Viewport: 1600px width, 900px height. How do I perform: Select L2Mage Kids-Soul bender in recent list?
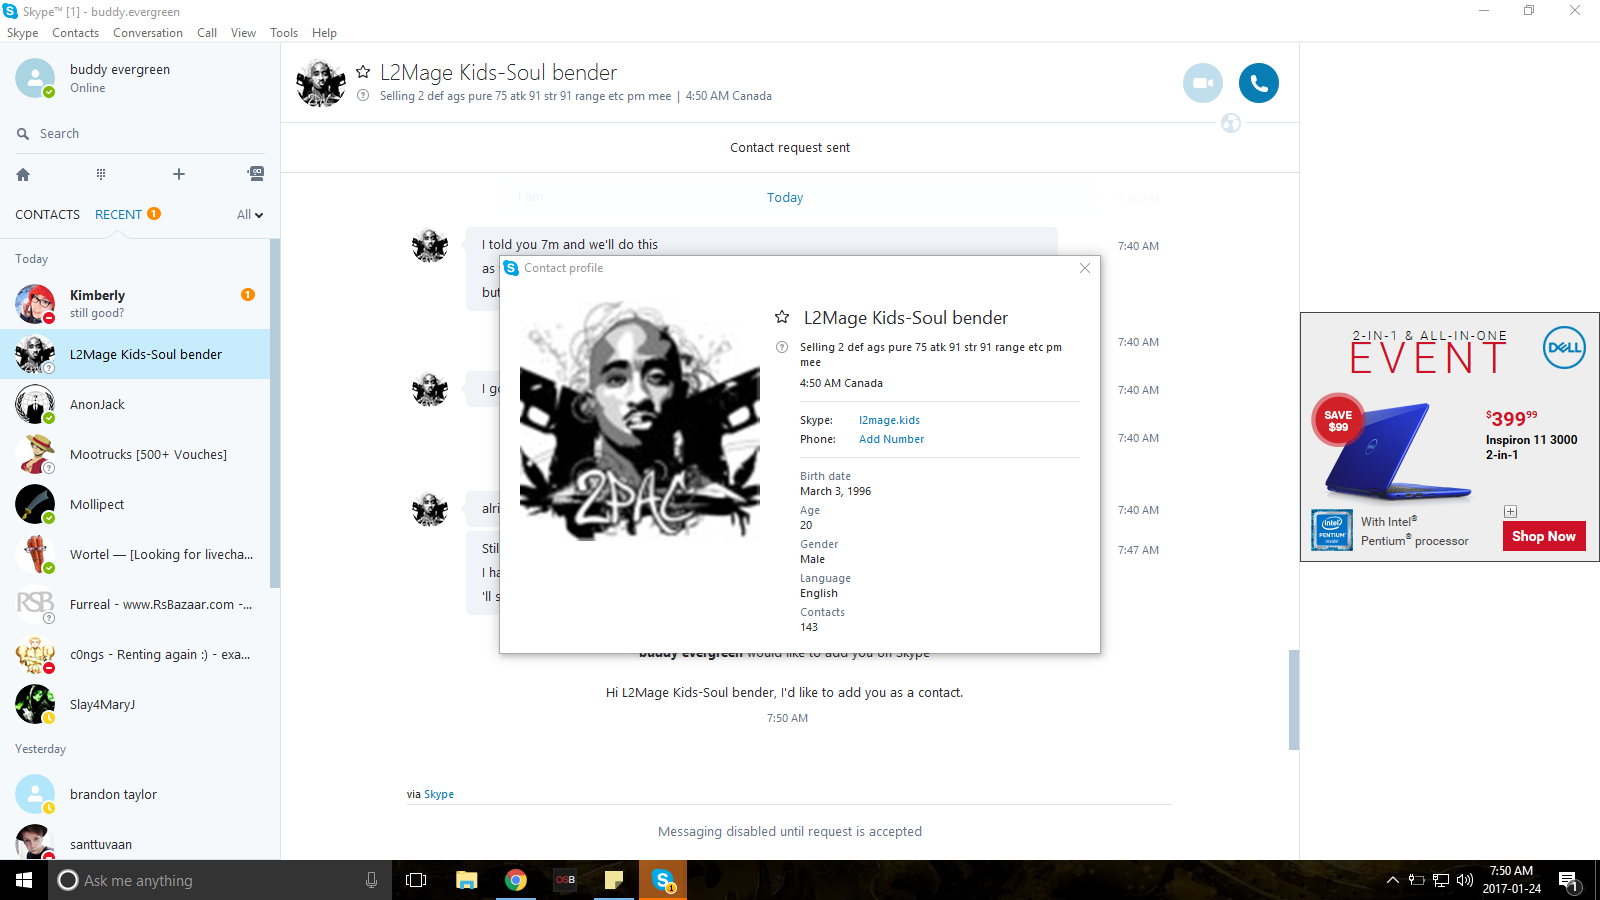coord(135,354)
